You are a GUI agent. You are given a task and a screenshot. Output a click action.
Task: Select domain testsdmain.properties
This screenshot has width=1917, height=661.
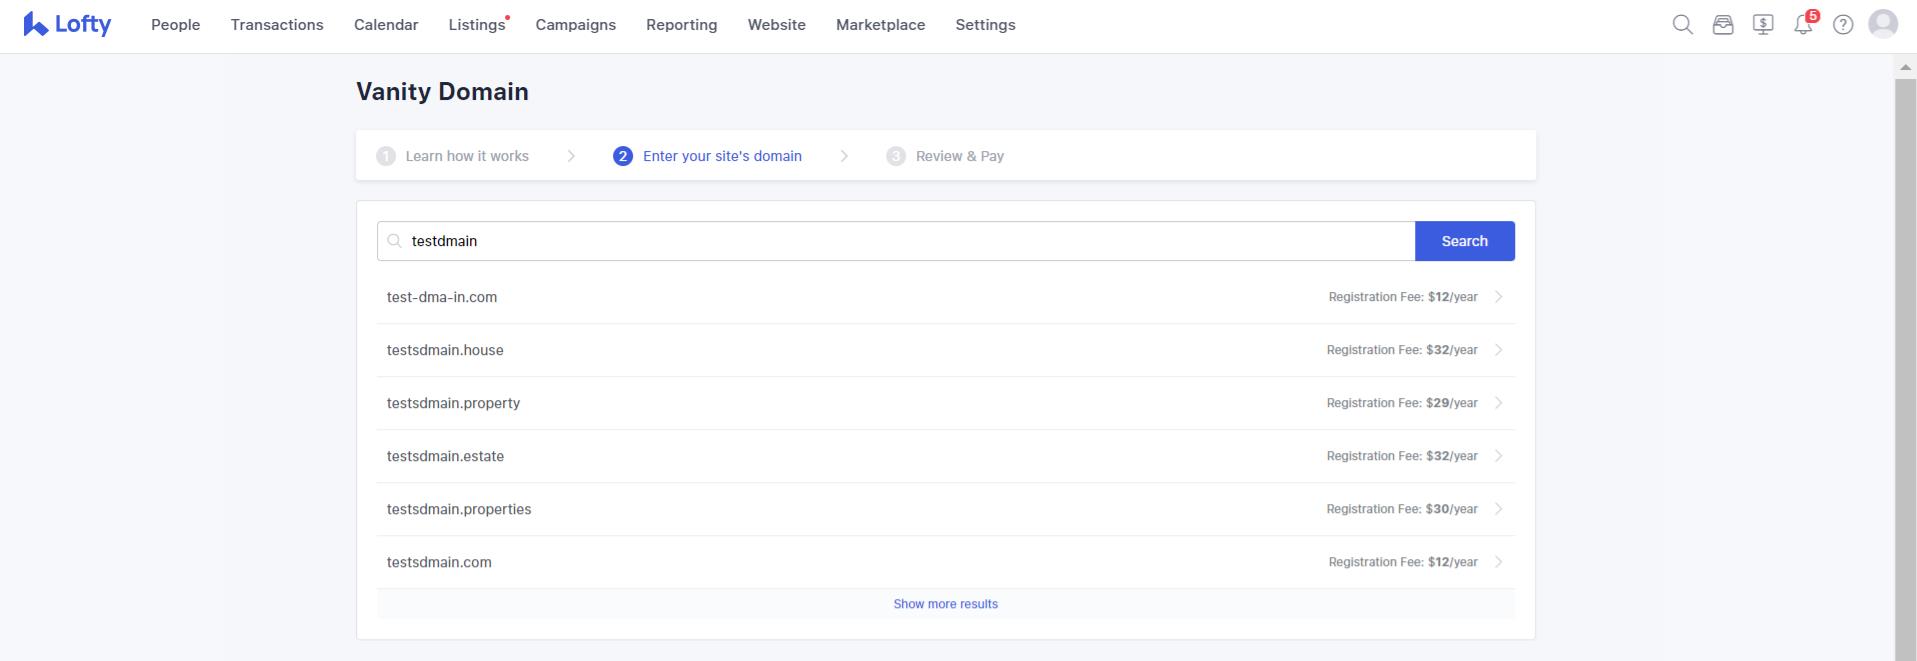[459, 509]
